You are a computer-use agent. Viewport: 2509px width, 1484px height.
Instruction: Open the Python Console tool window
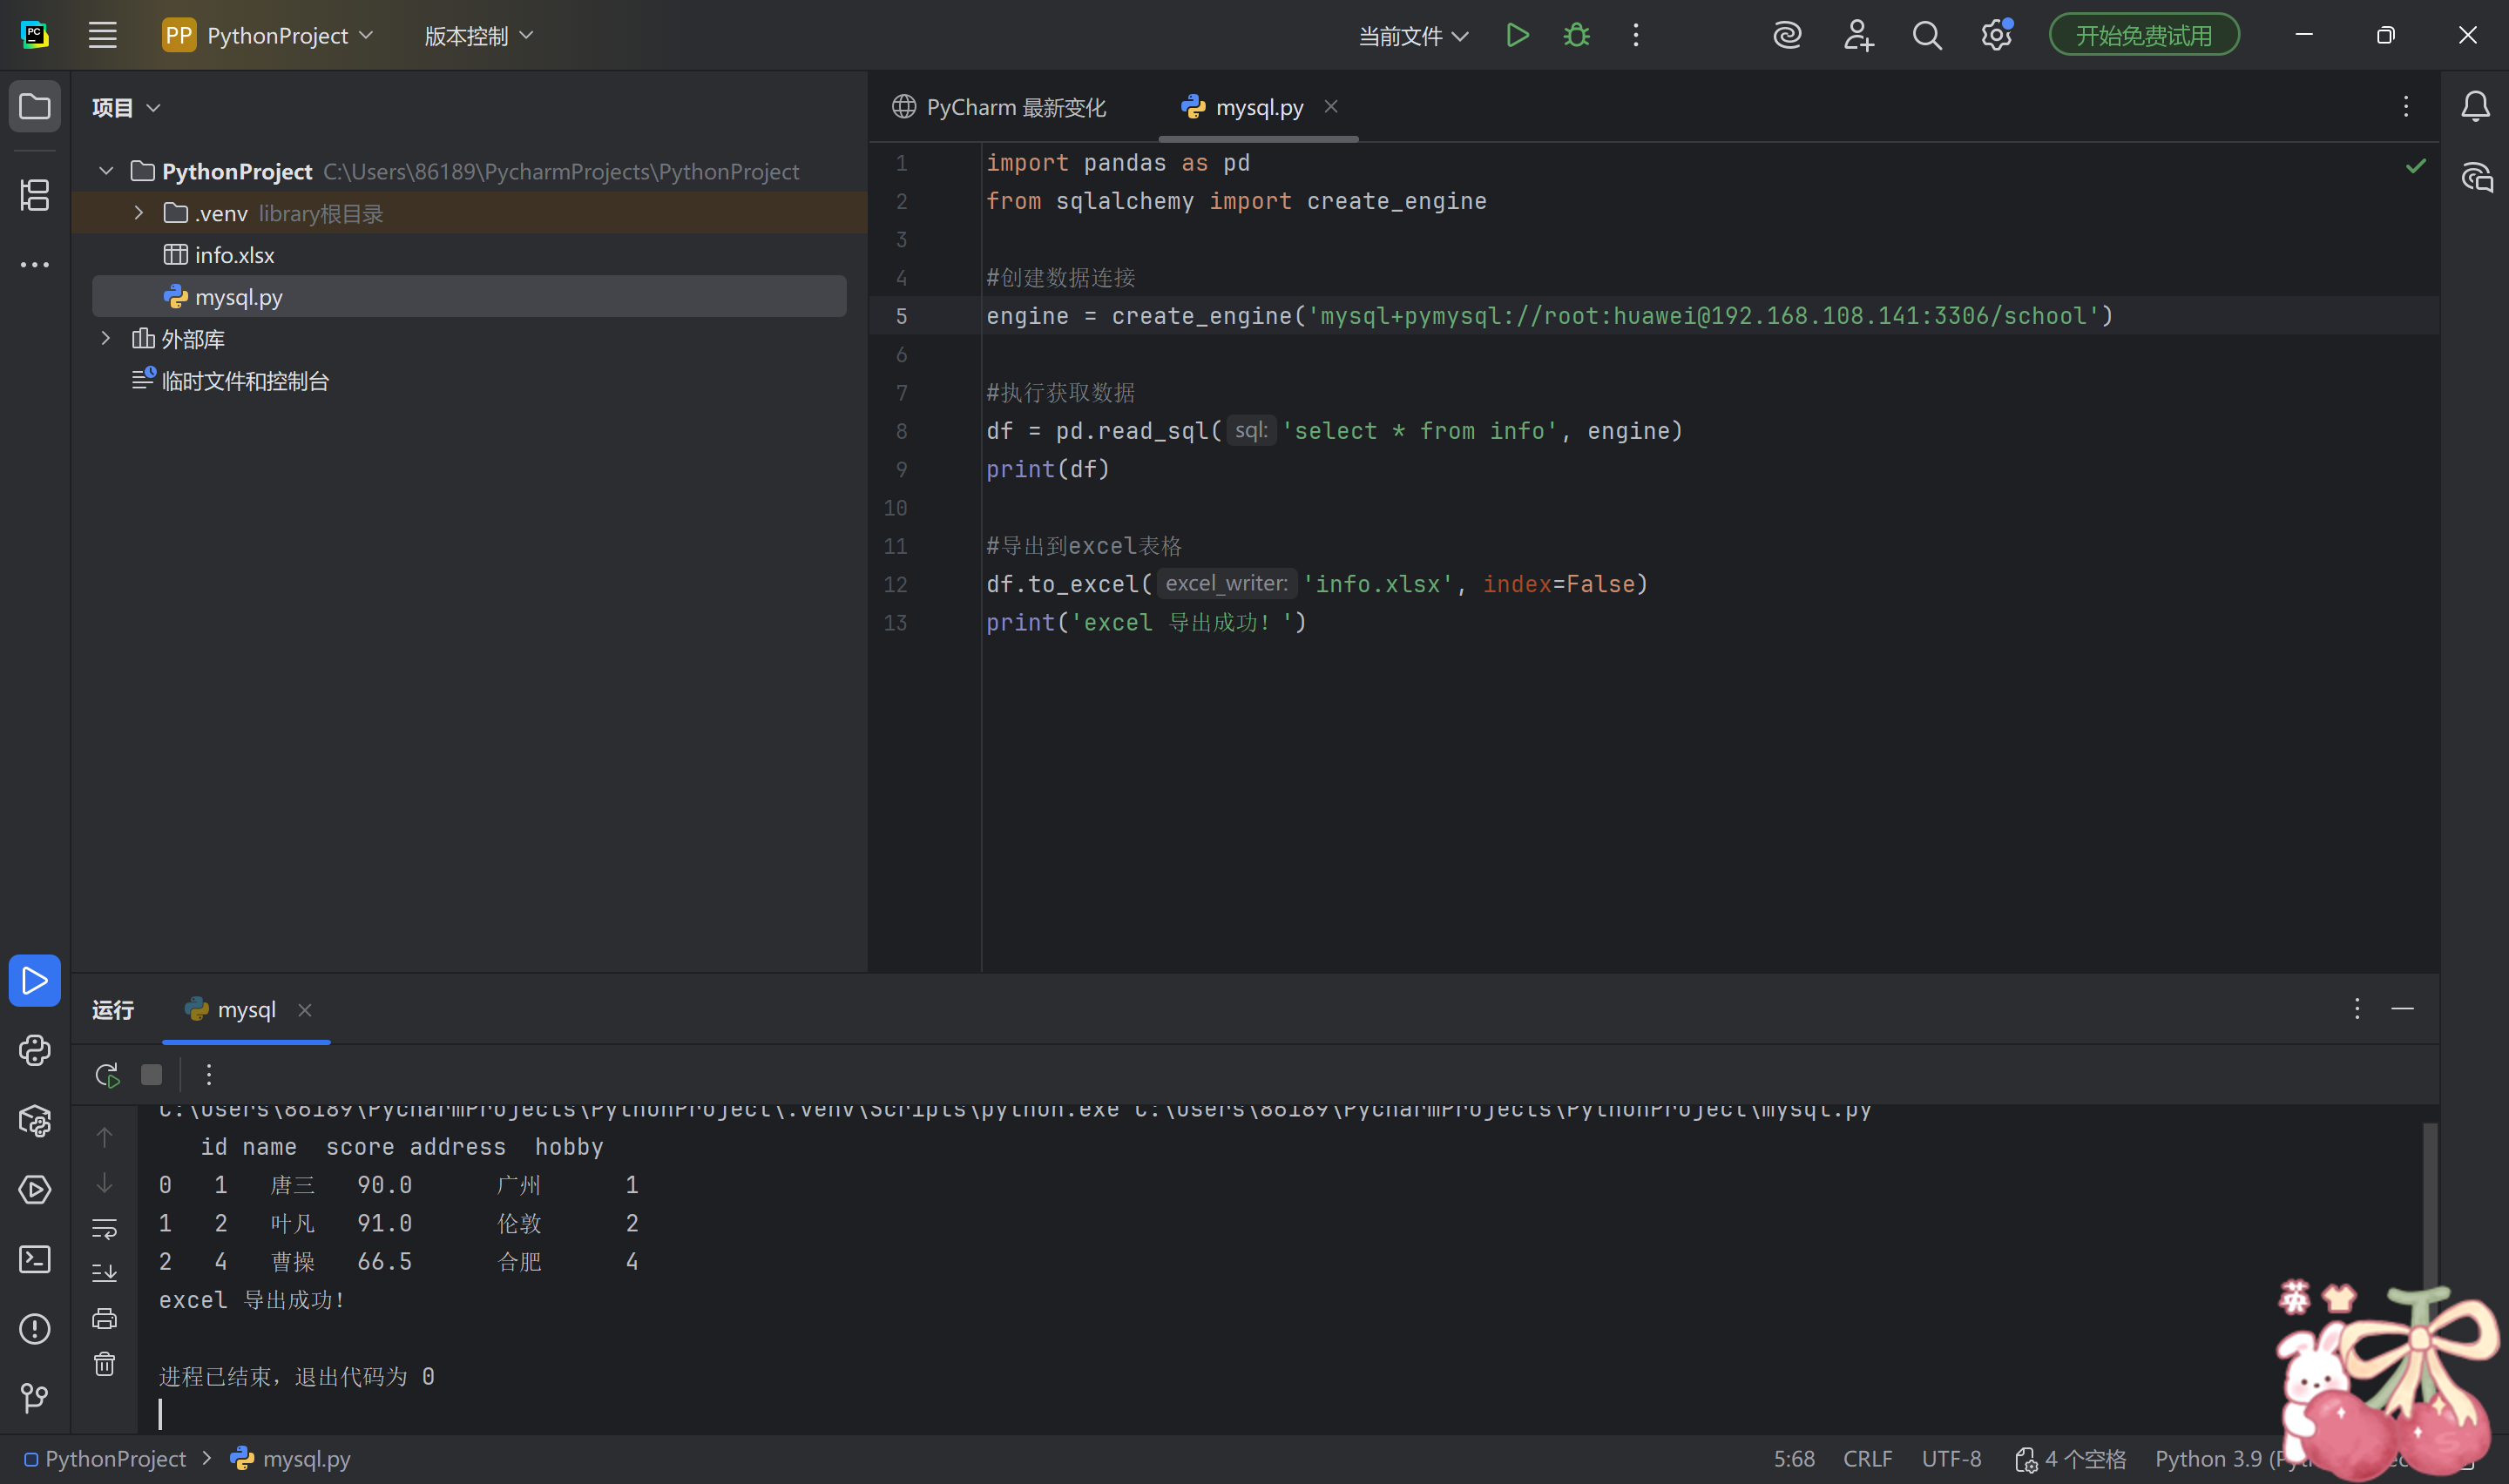pos(35,1050)
